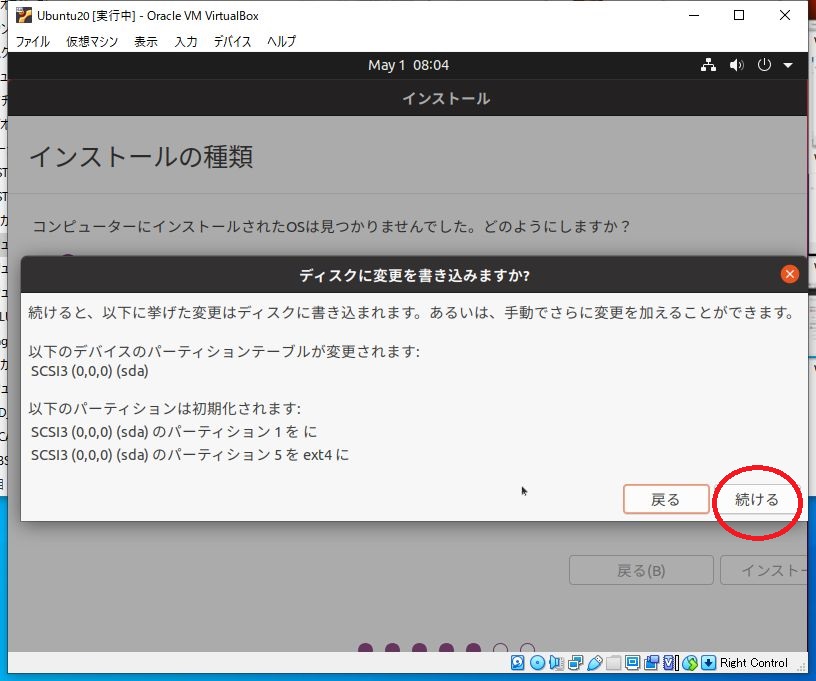Click the インストールの種類 heading
The height and width of the screenshot is (681, 816).
click(141, 157)
